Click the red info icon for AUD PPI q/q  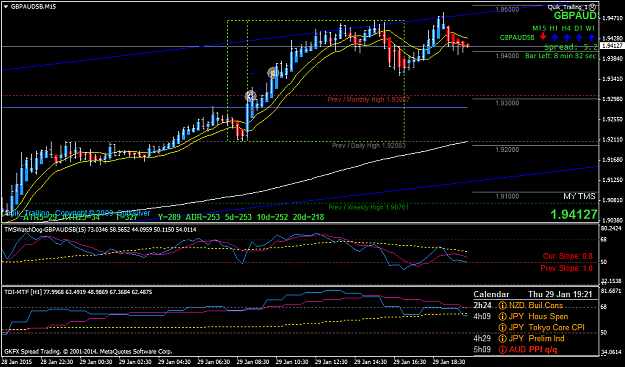click(503, 349)
